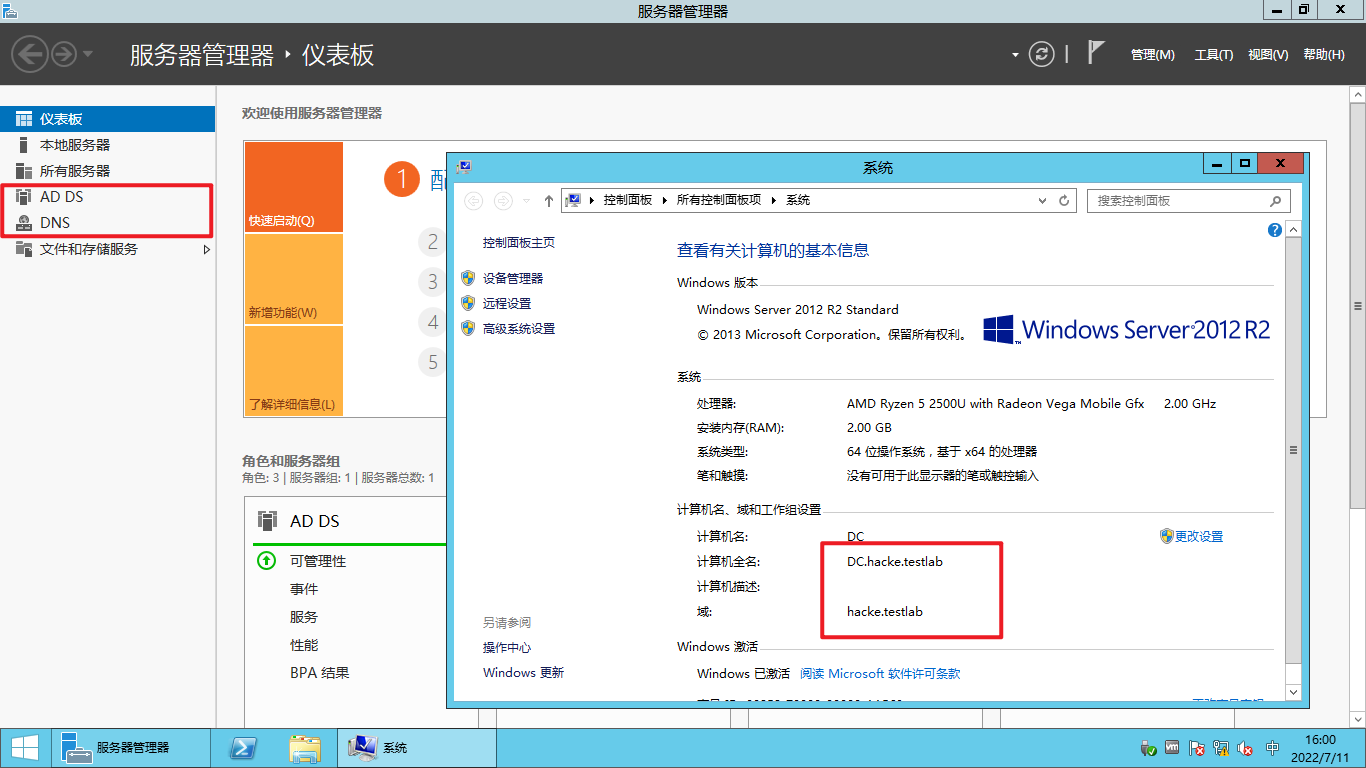Expand 文件和存储服务 with its arrow
The image size is (1366, 768).
coord(207,249)
